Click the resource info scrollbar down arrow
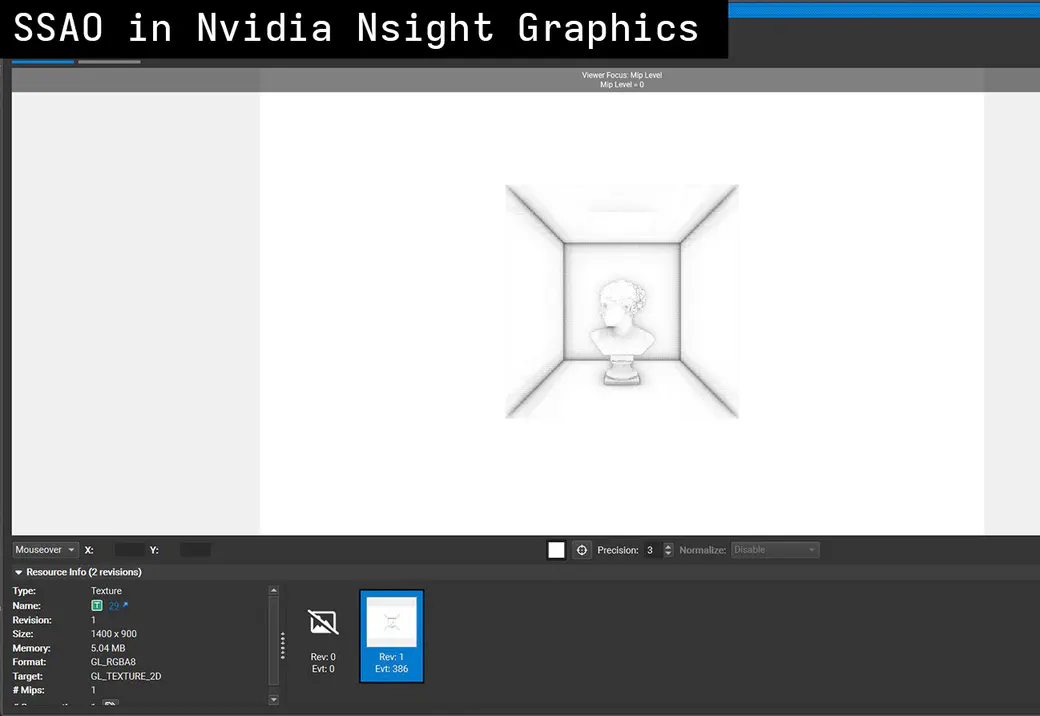This screenshot has height=716, width=1040. pyautogui.click(x=273, y=699)
